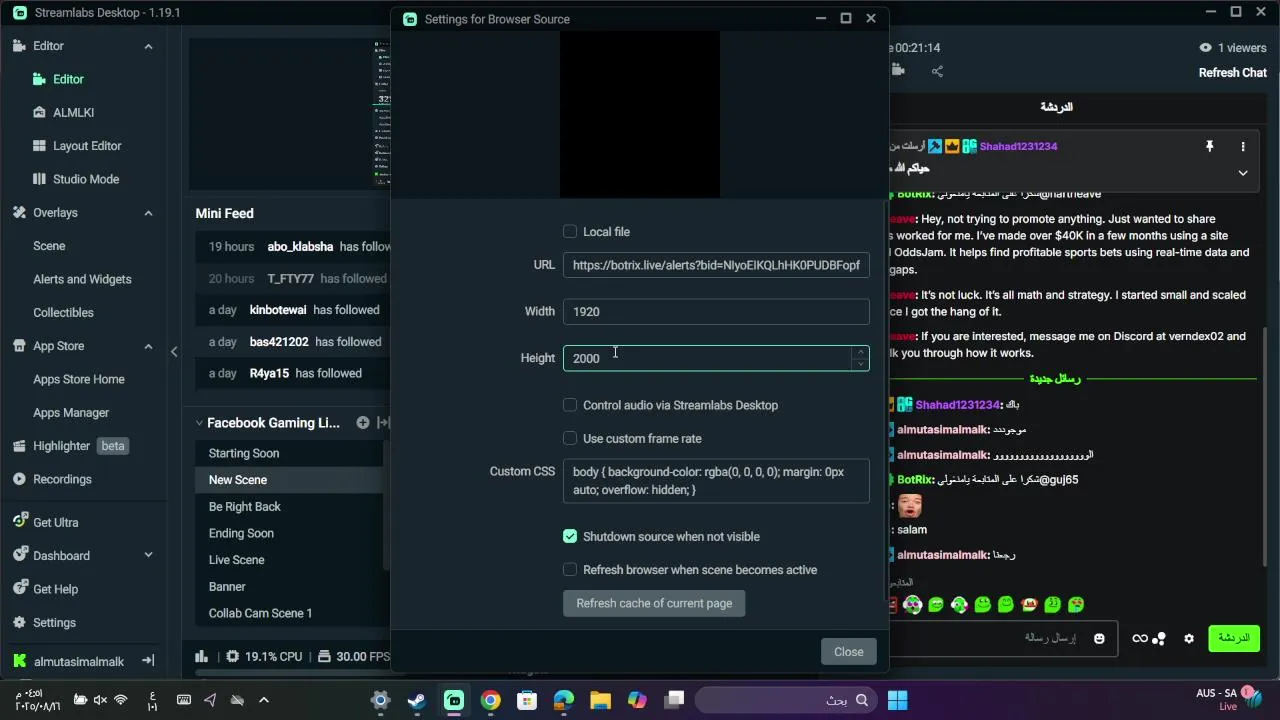Open Scene under Overlays
The image size is (1280, 720).
coord(49,246)
